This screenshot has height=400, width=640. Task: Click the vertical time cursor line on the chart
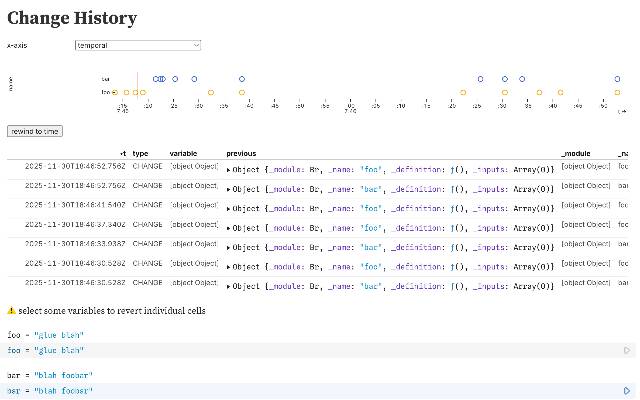point(136,85)
